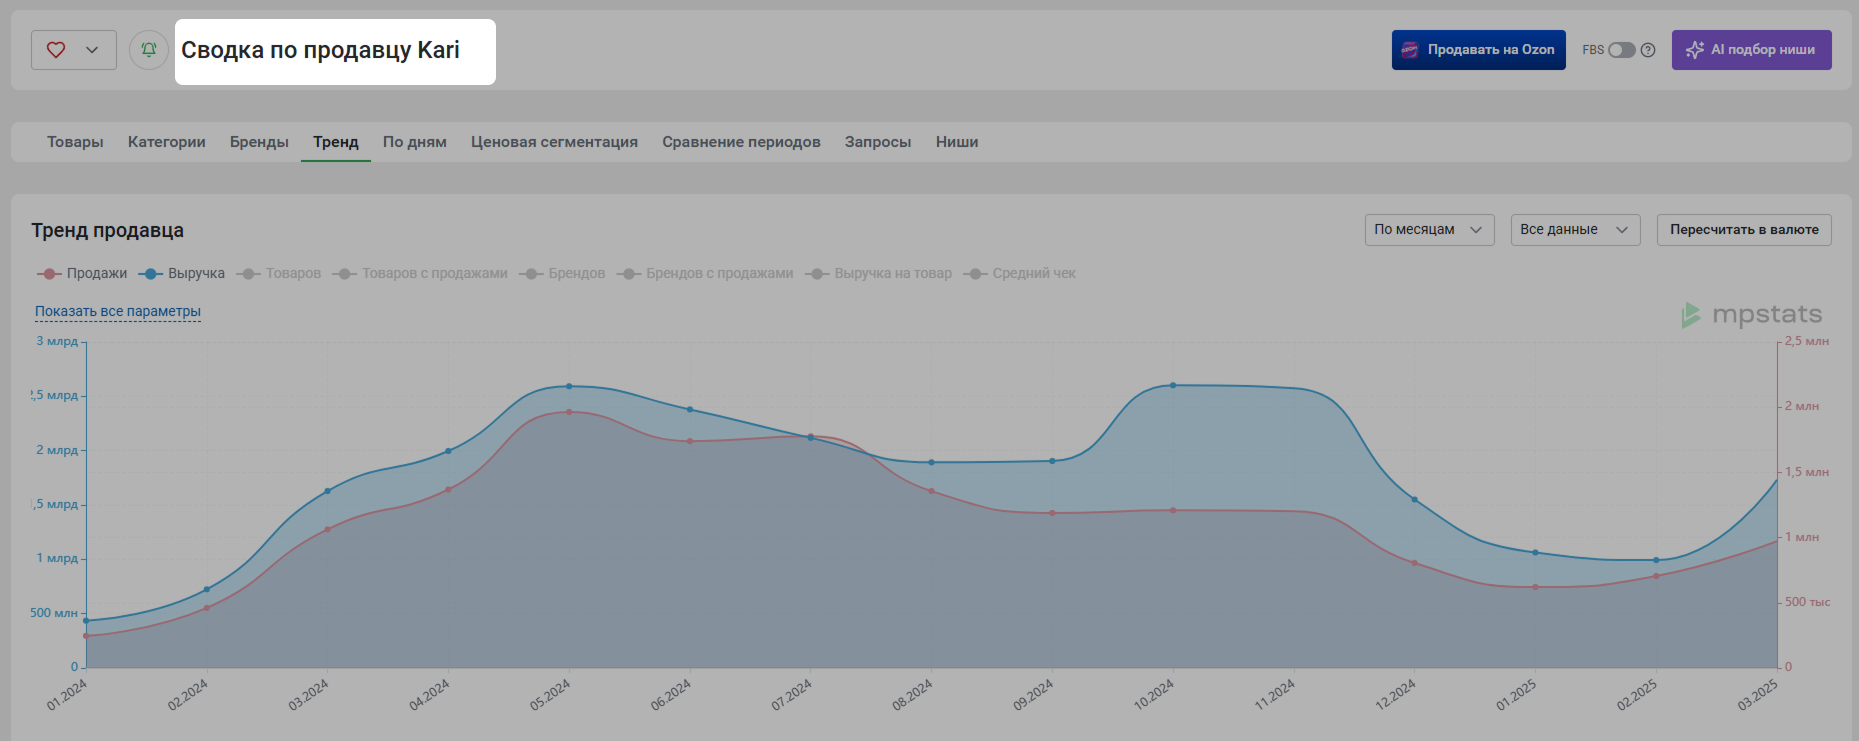Select the Тренд tab
The height and width of the screenshot is (741, 1859).
point(336,142)
